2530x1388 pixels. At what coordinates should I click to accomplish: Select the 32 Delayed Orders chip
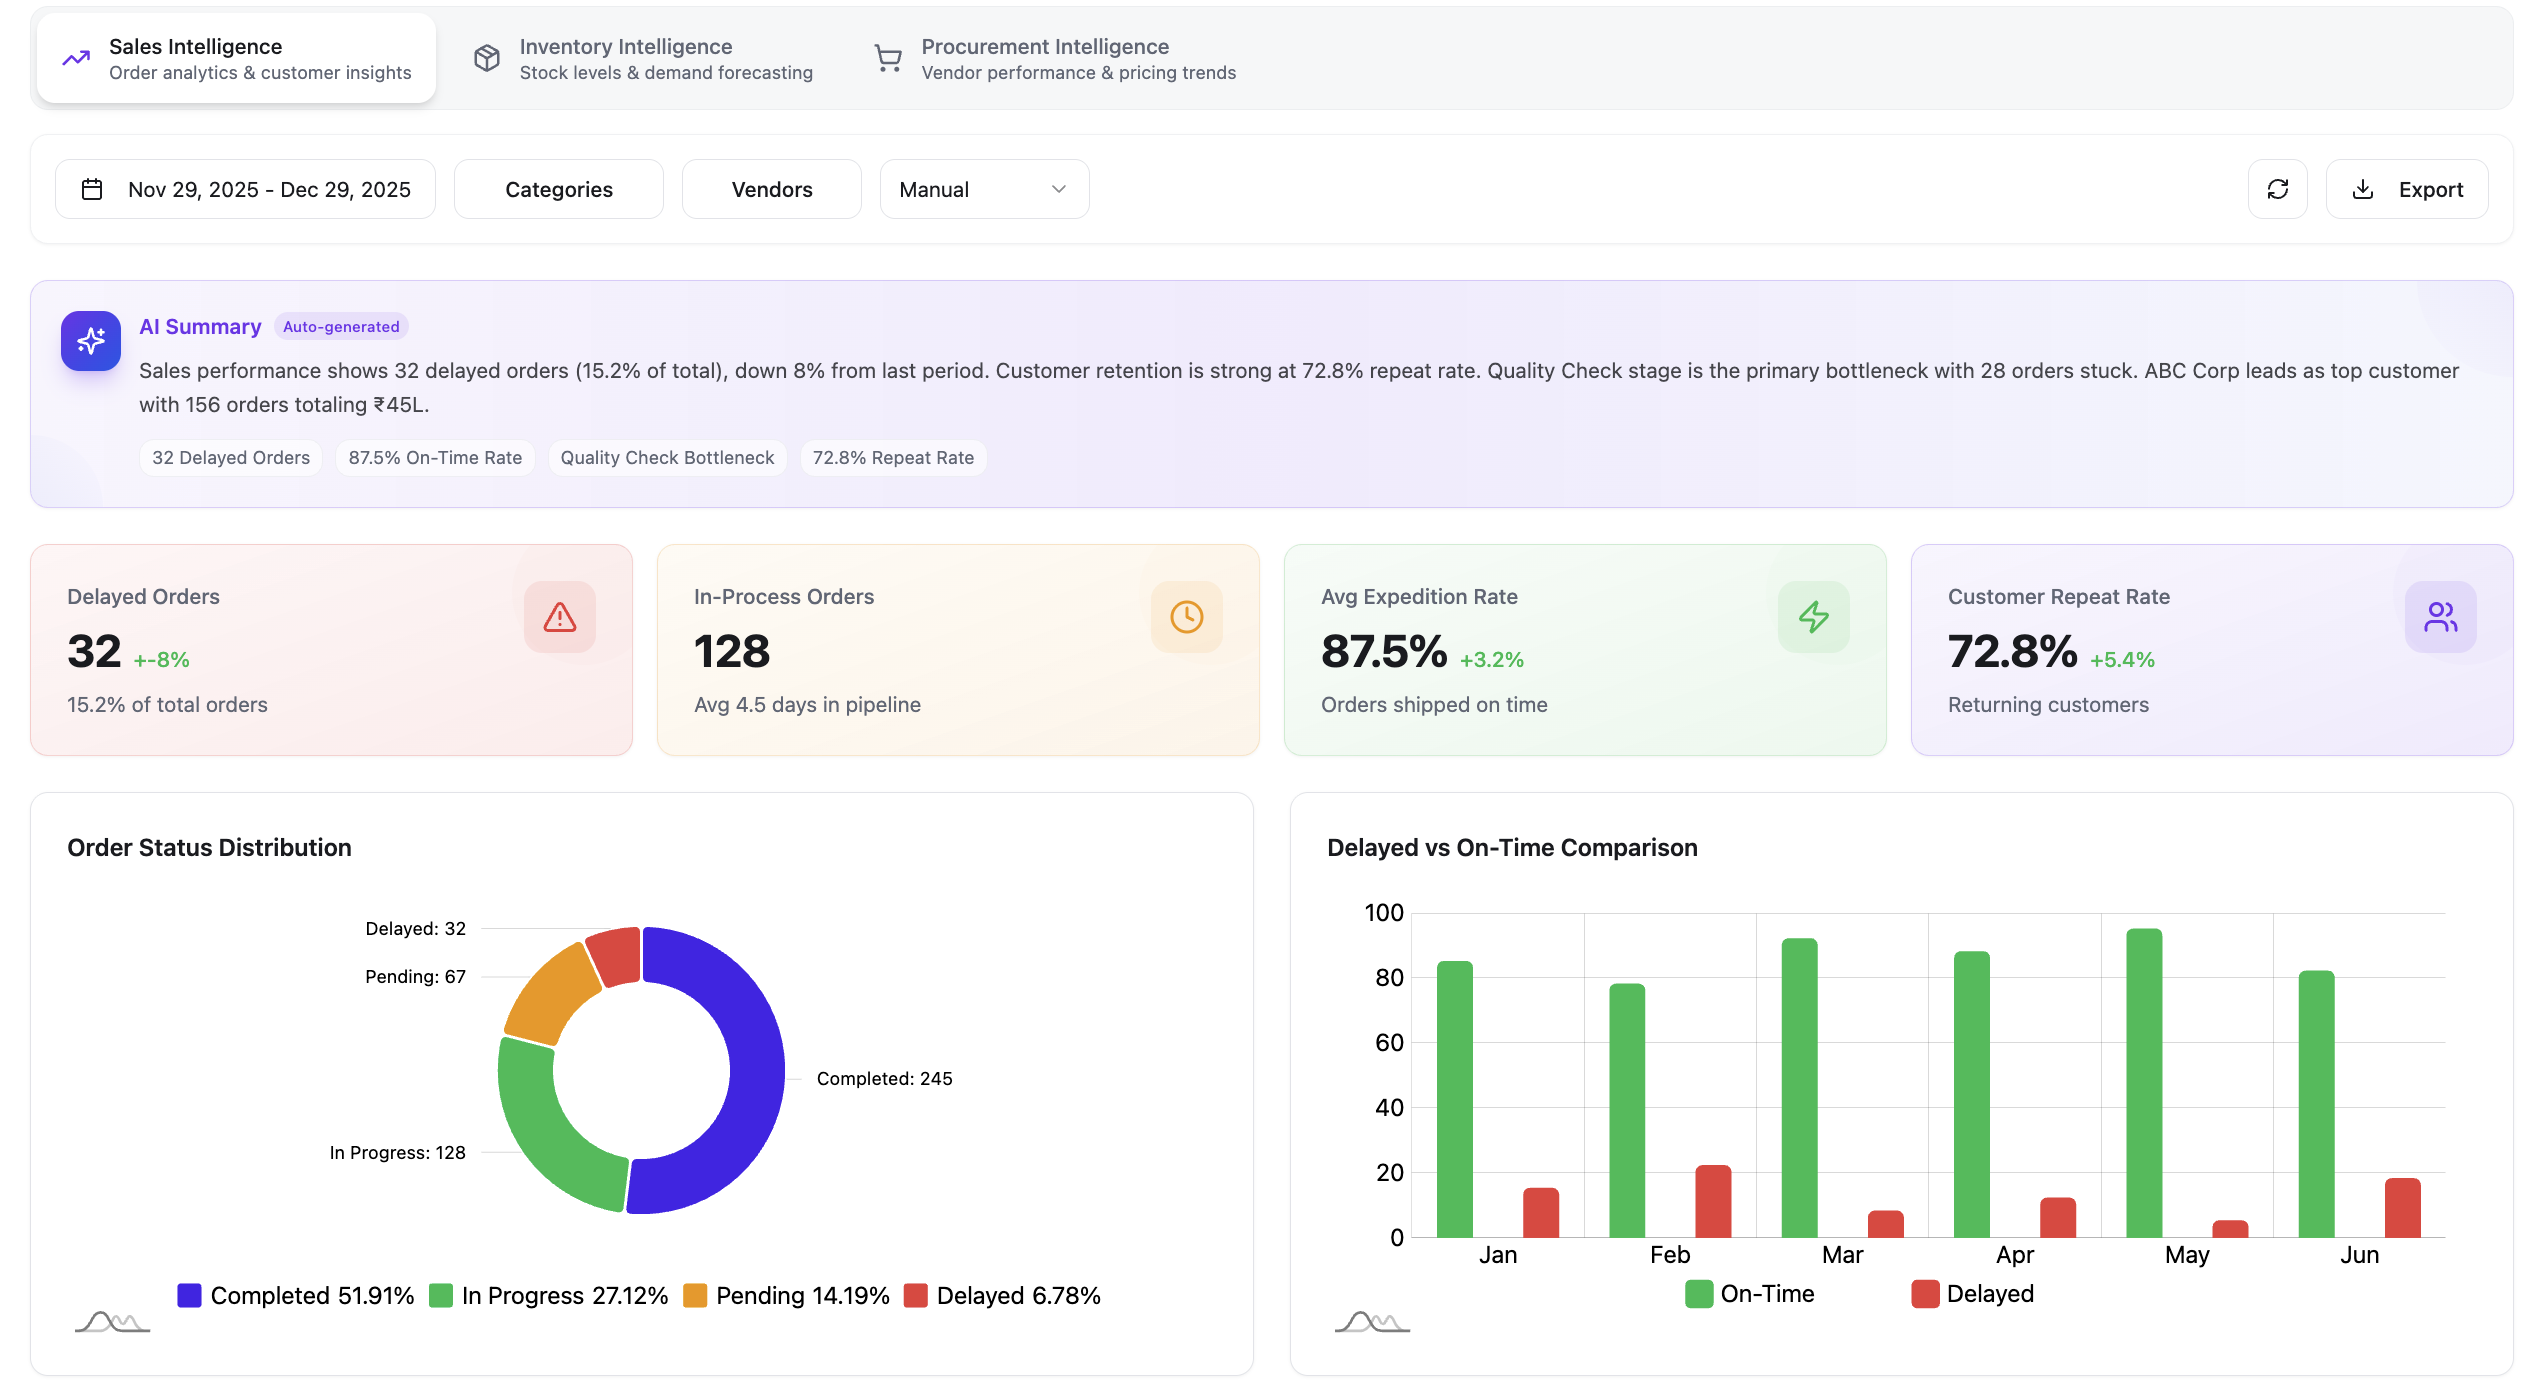pyautogui.click(x=231, y=458)
